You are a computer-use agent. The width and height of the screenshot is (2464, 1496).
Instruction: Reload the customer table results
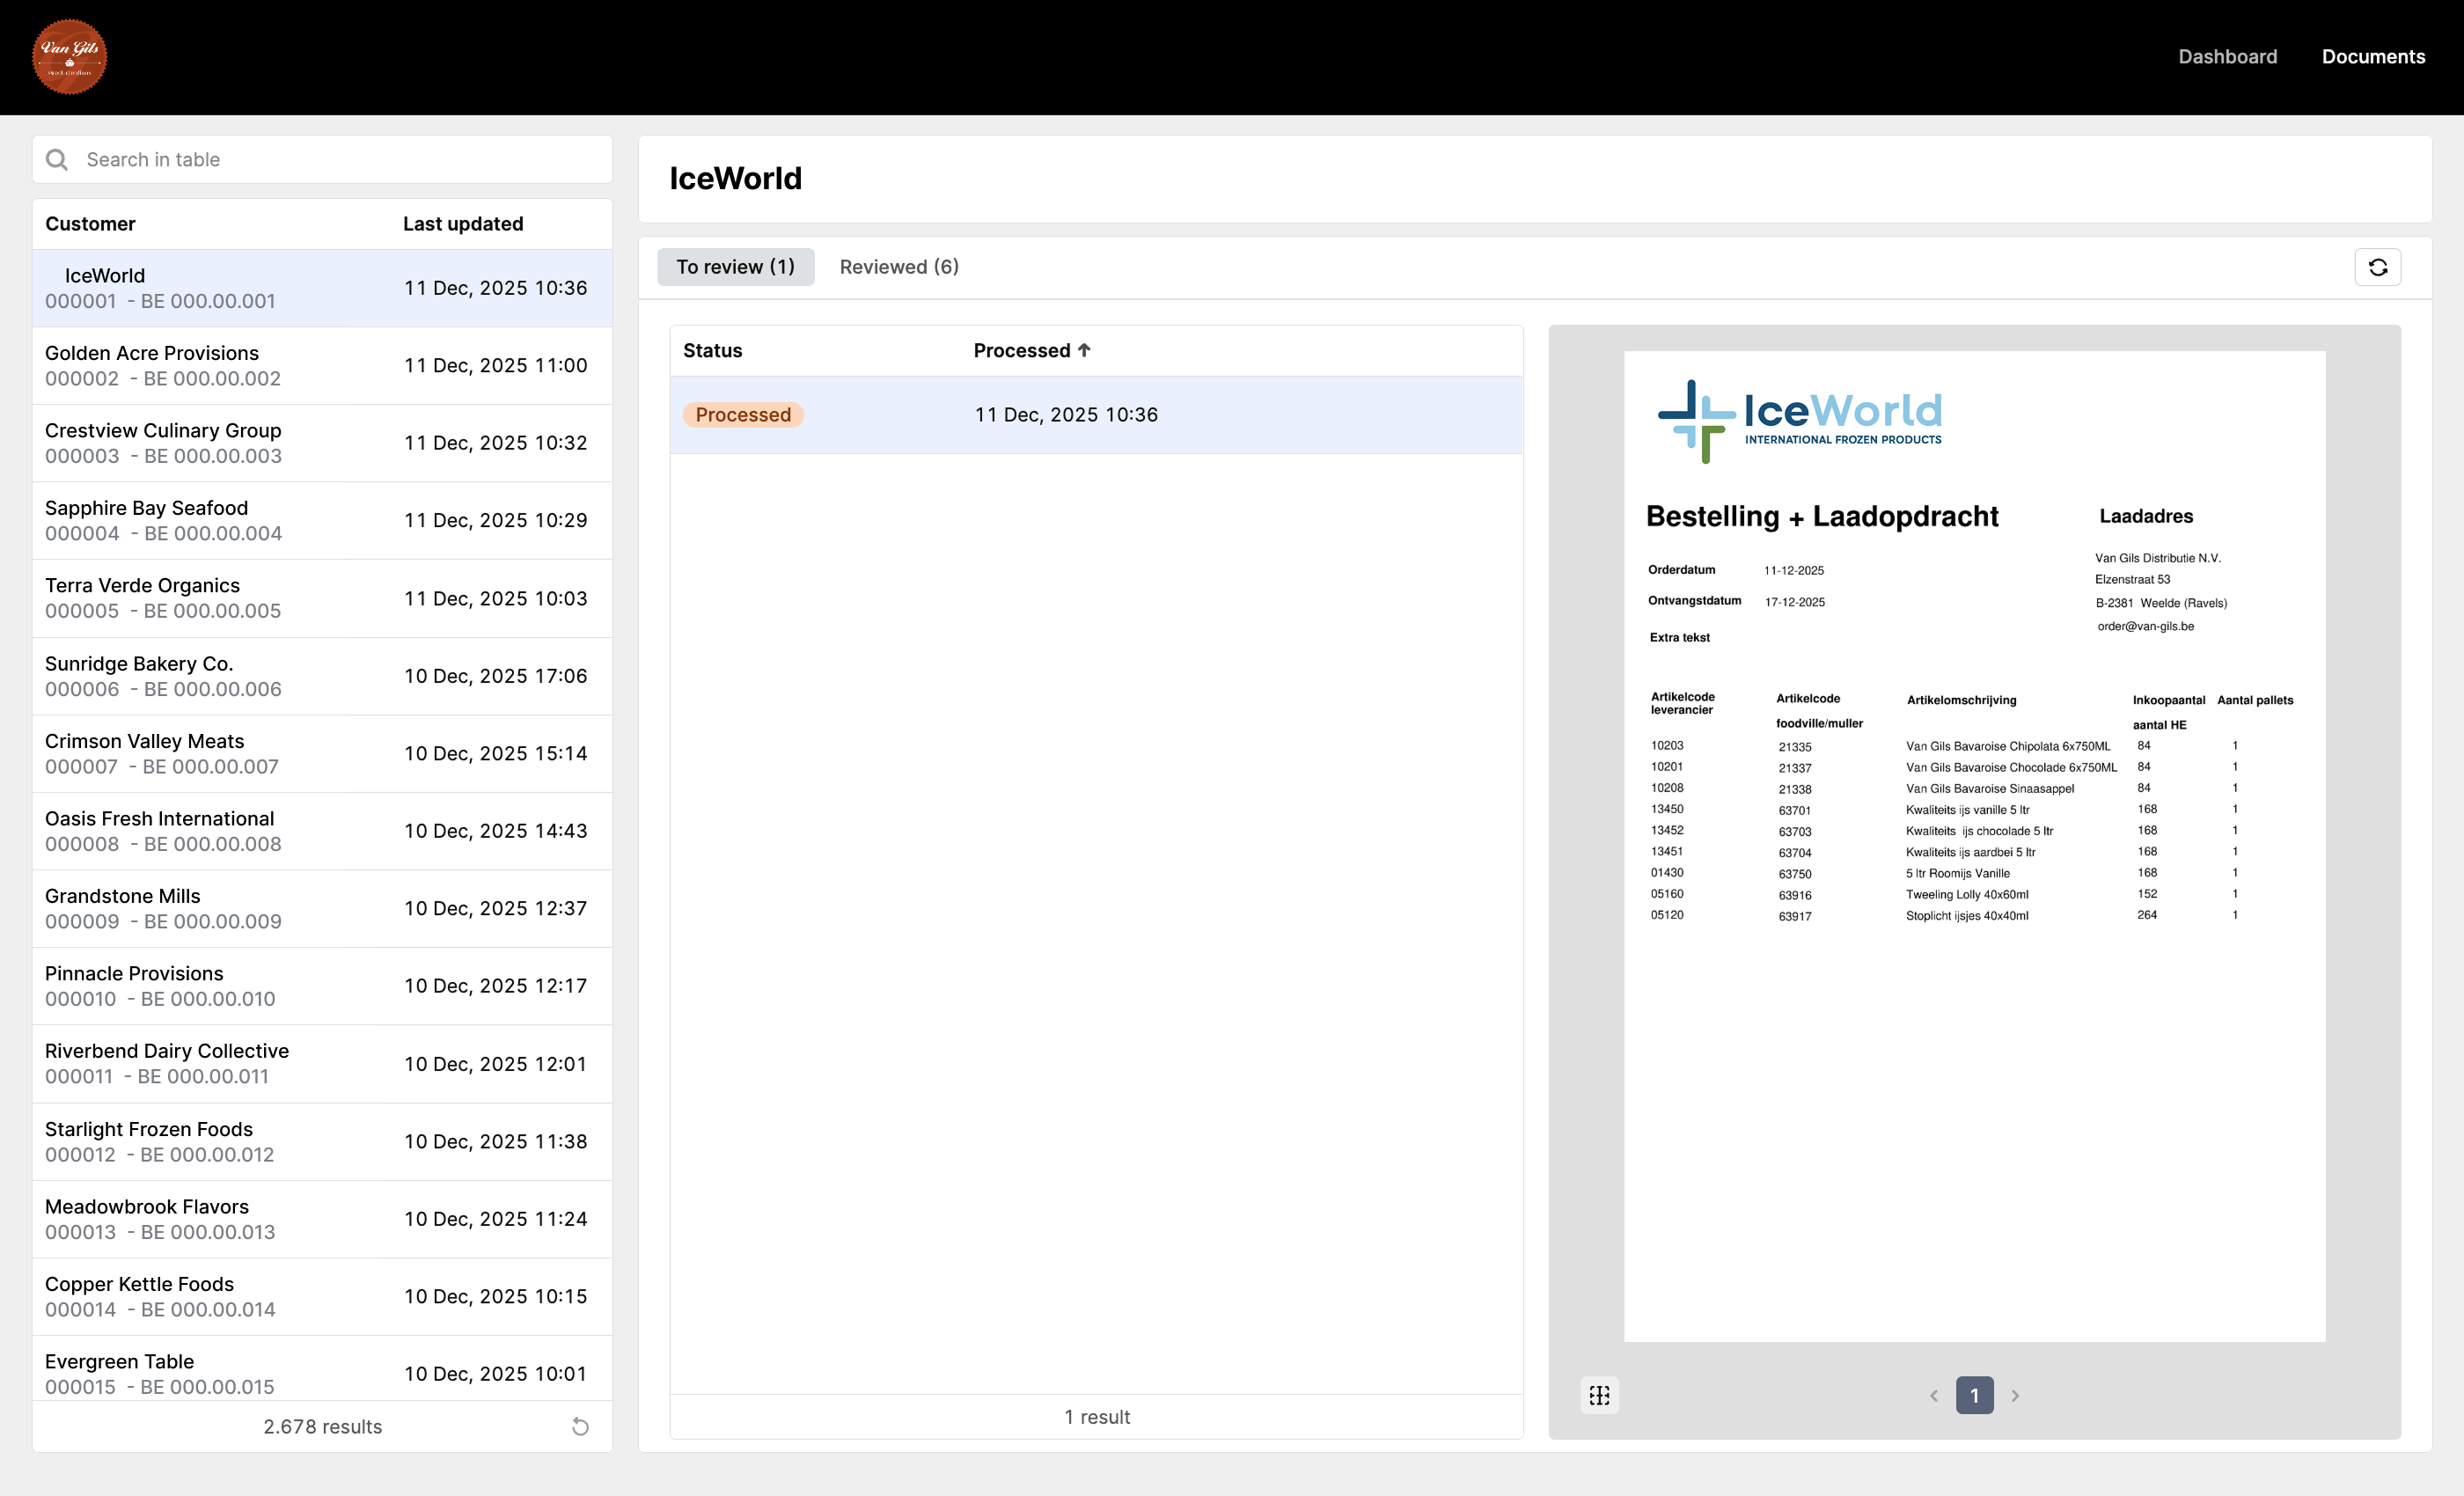[x=580, y=1426]
